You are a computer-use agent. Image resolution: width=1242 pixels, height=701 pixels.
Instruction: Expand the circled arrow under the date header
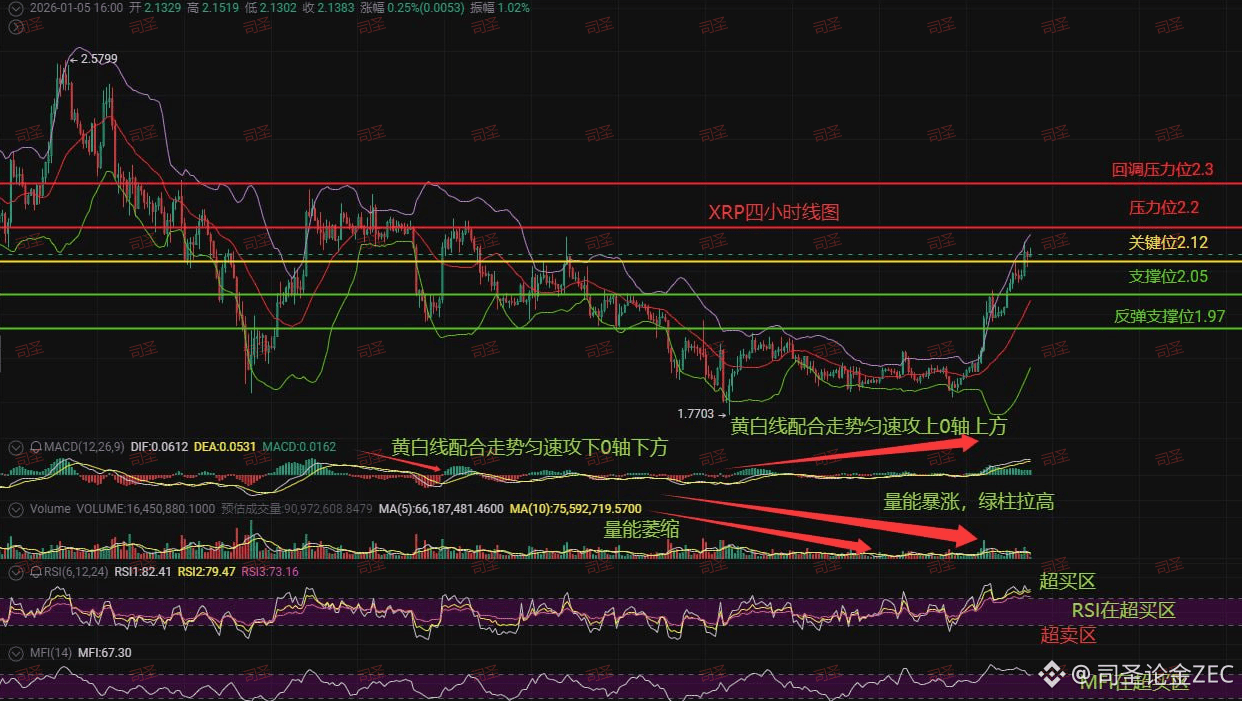15,25
